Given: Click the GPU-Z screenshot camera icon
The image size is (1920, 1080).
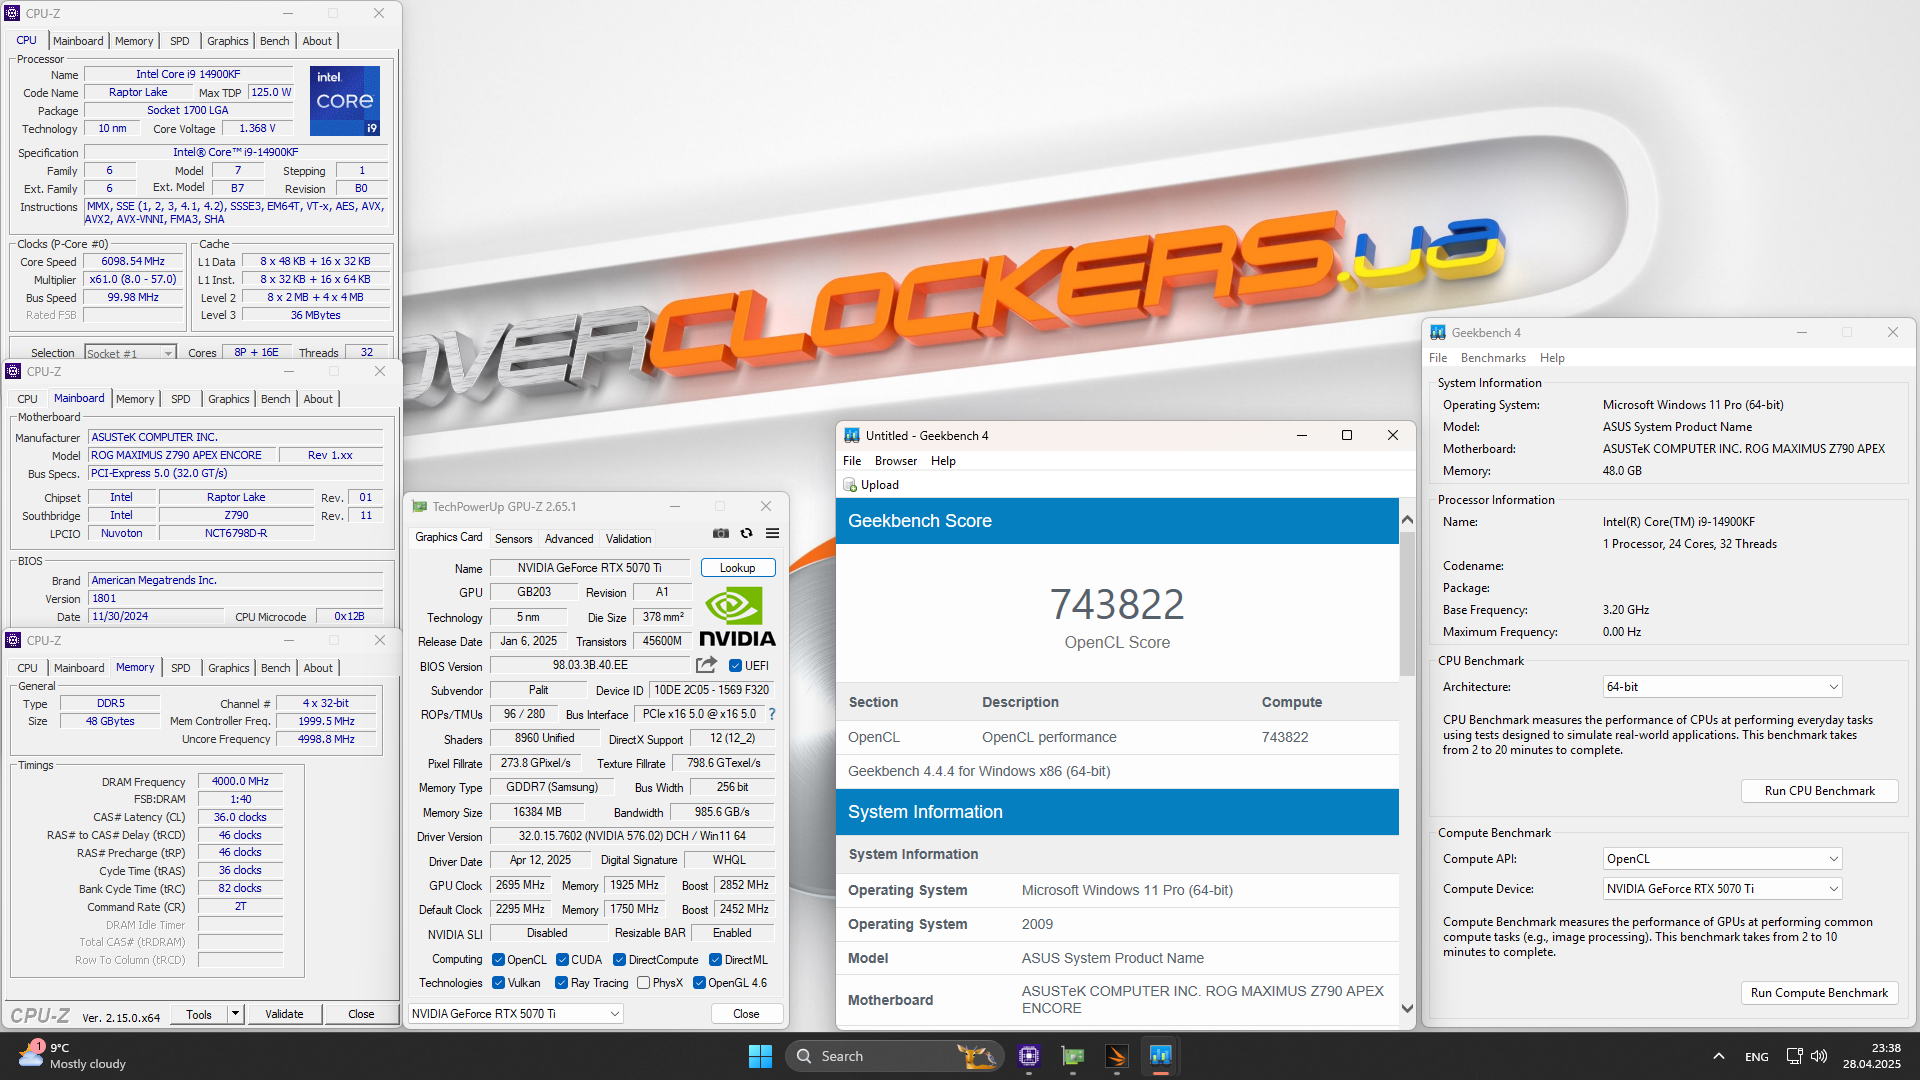Looking at the screenshot, I should 721,534.
